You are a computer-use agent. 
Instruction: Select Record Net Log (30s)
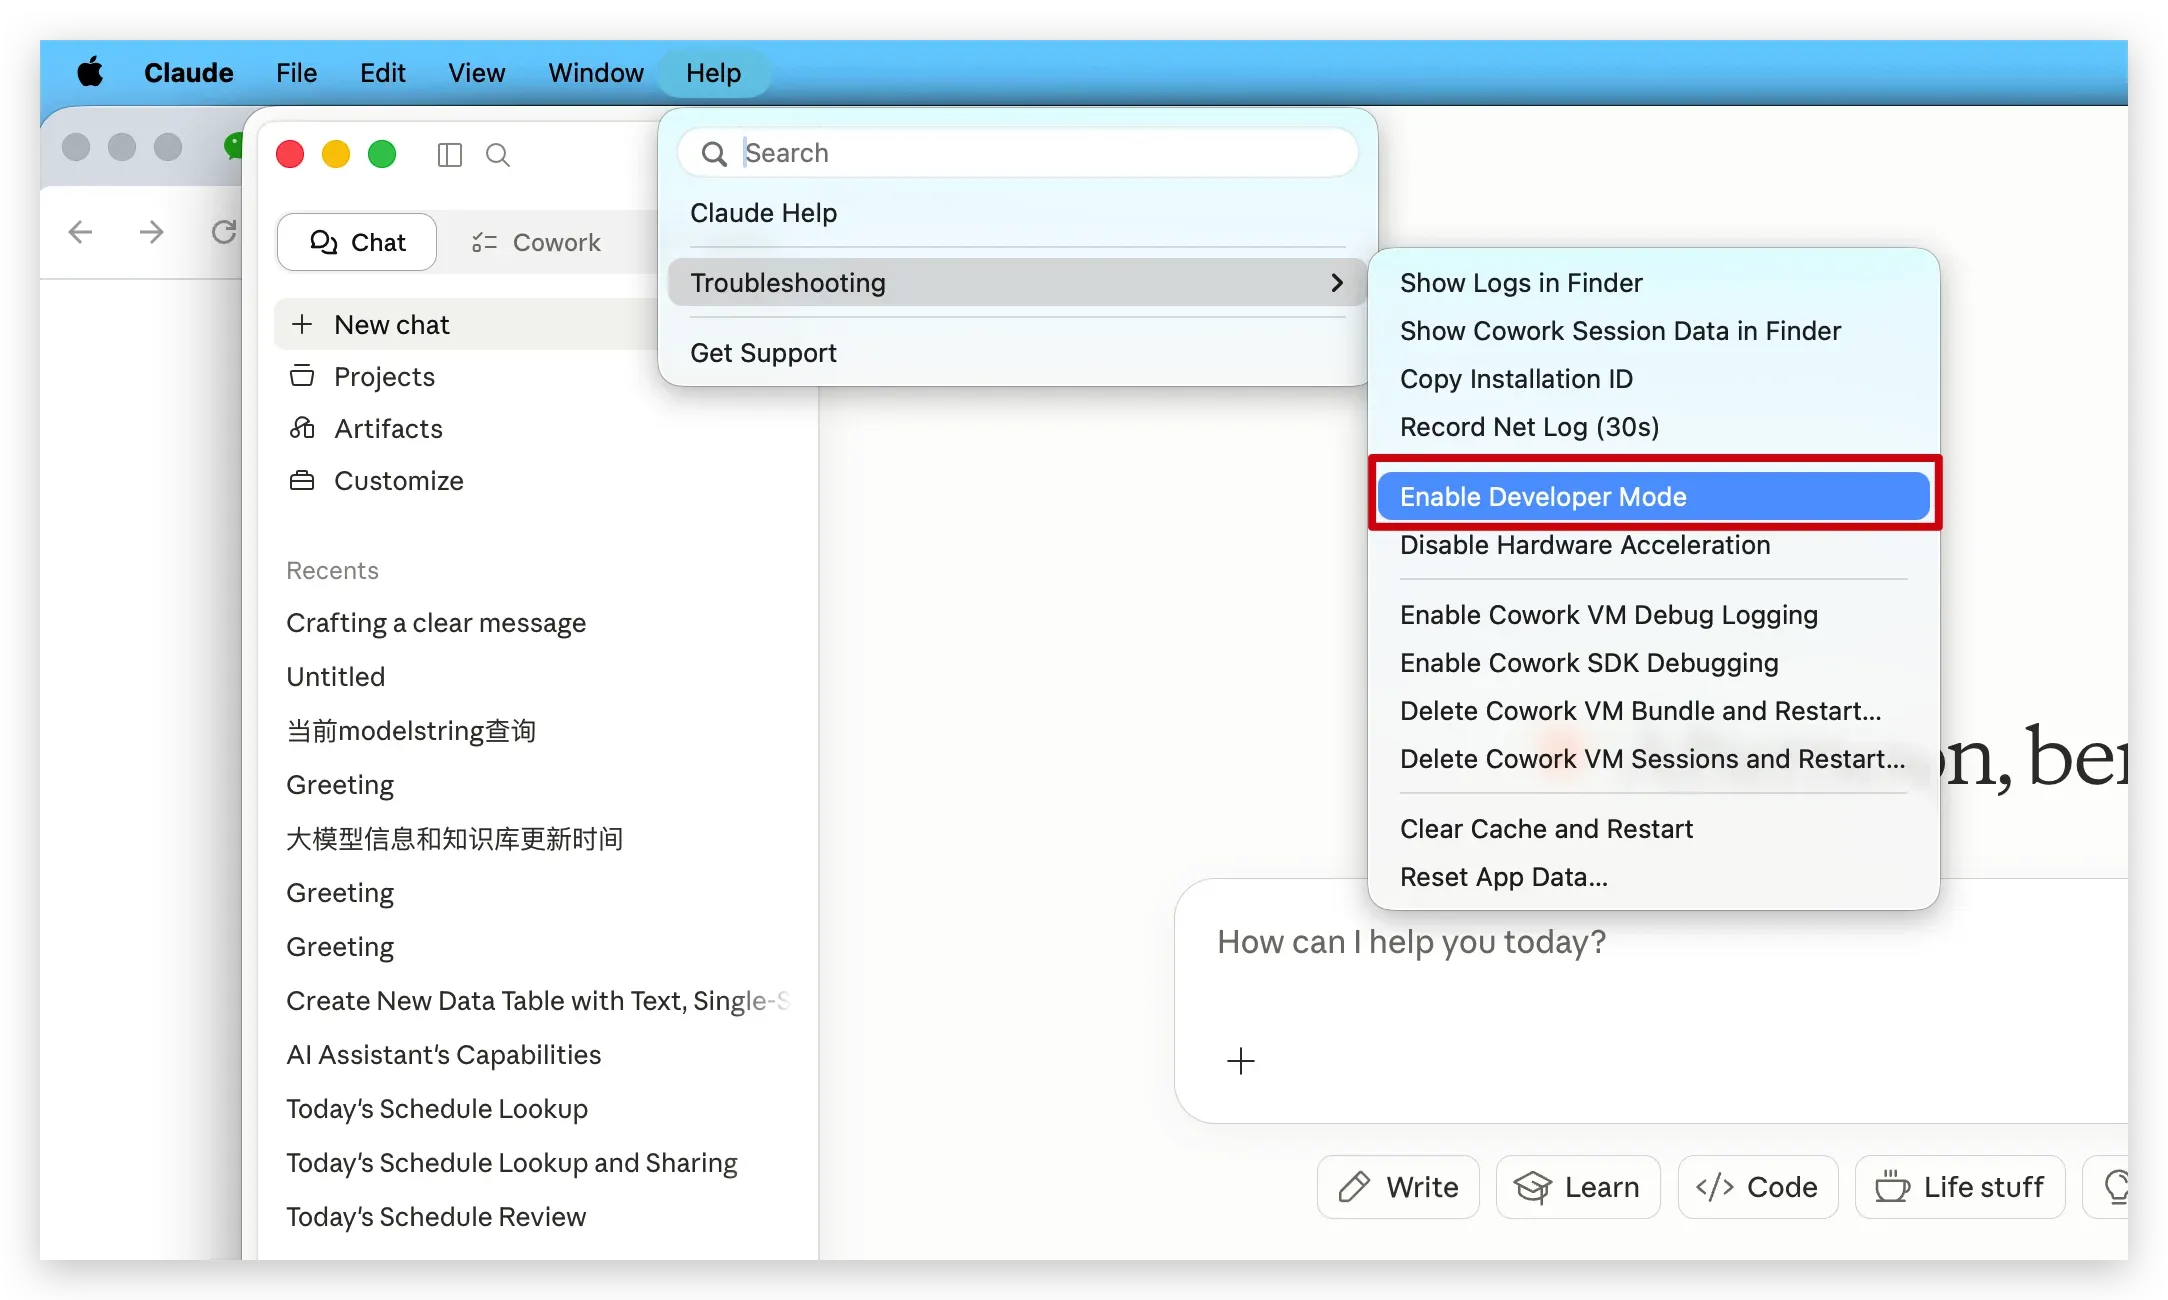pos(1654,427)
